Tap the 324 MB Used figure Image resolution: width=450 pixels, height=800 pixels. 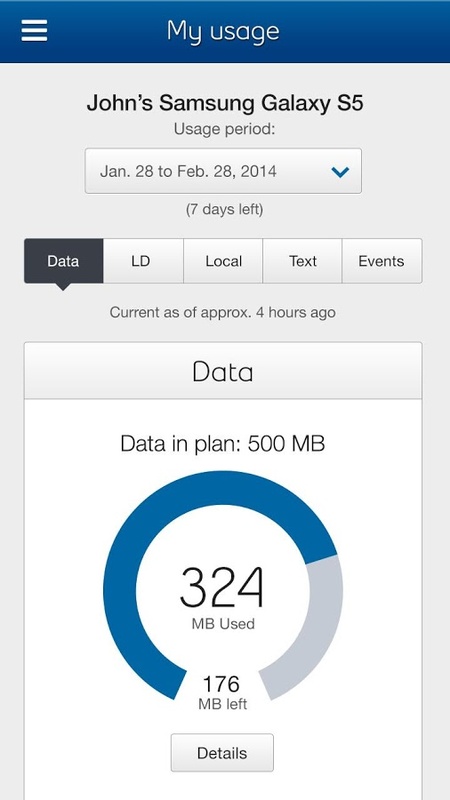click(x=223, y=597)
